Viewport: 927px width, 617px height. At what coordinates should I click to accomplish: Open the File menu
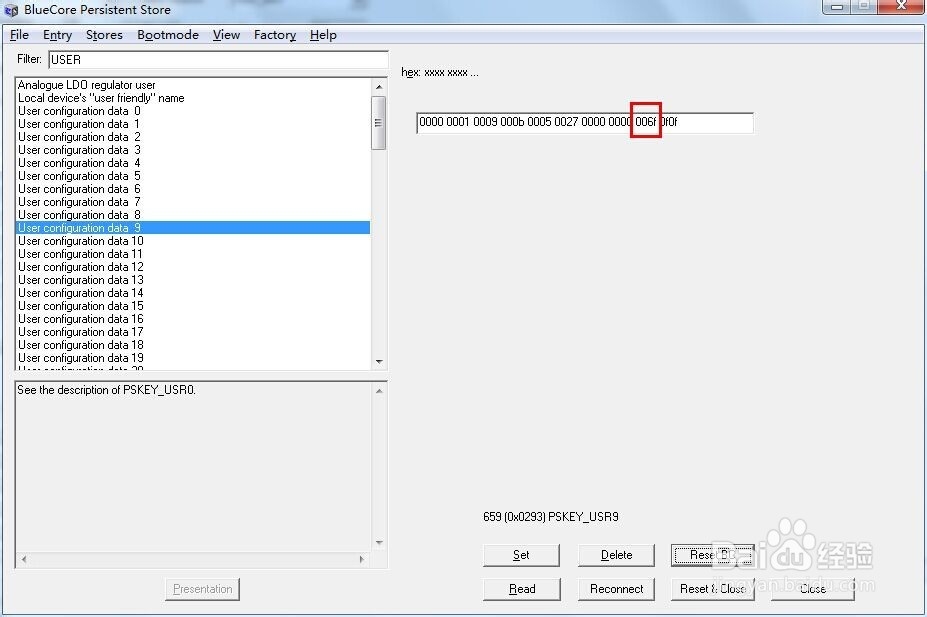19,35
